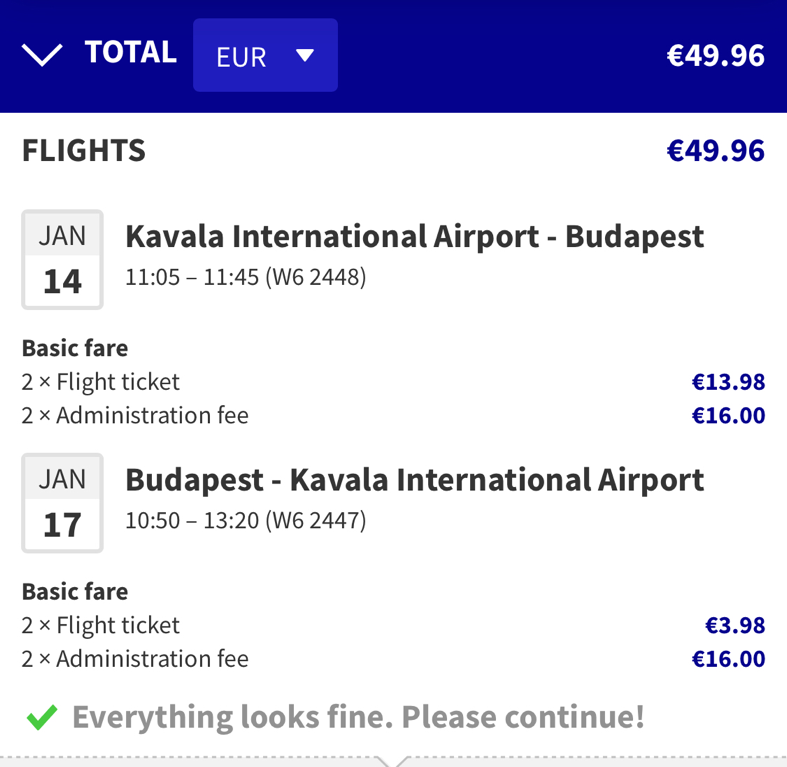Select Kavala International Airport - Budapest flight
The image size is (787, 767).
coord(414,237)
